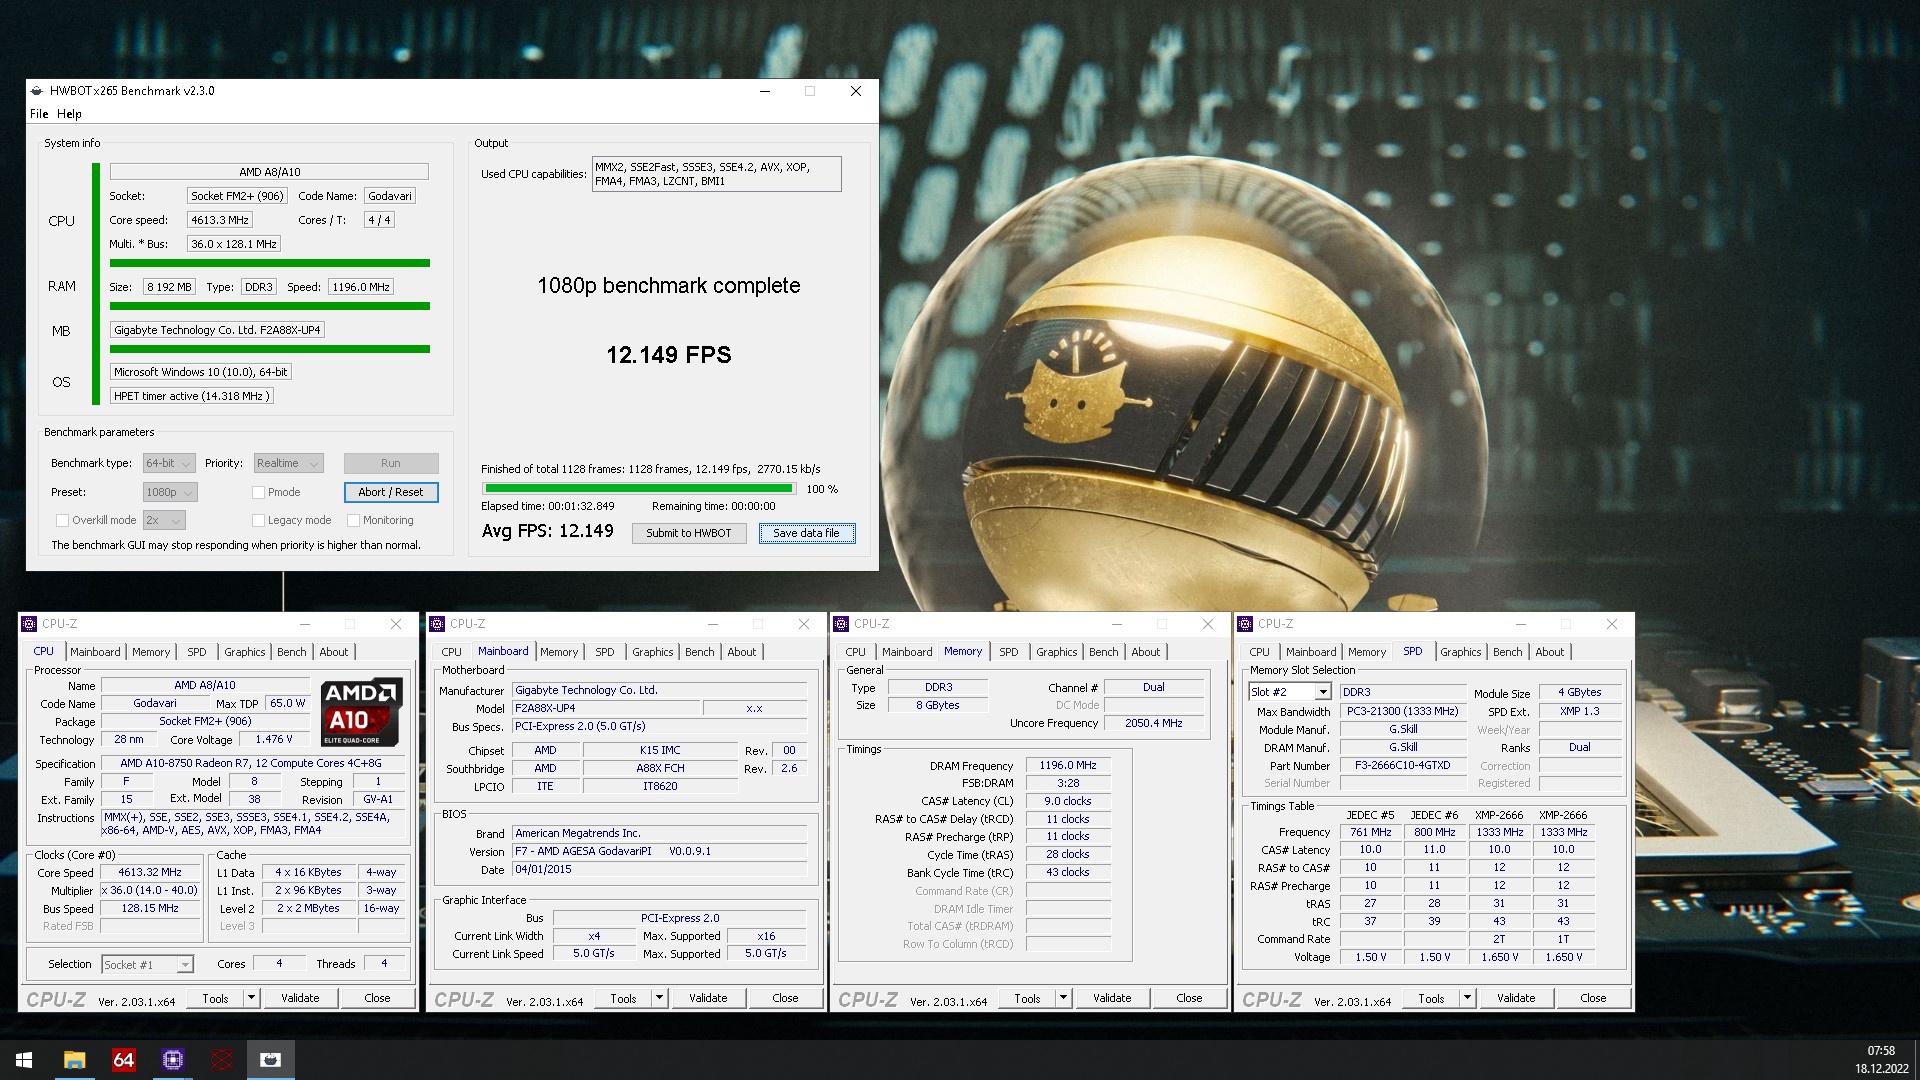The width and height of the screenshot is (1920, 1080).
Task: Enable the Monitoring checkbox
Action: 353,520
